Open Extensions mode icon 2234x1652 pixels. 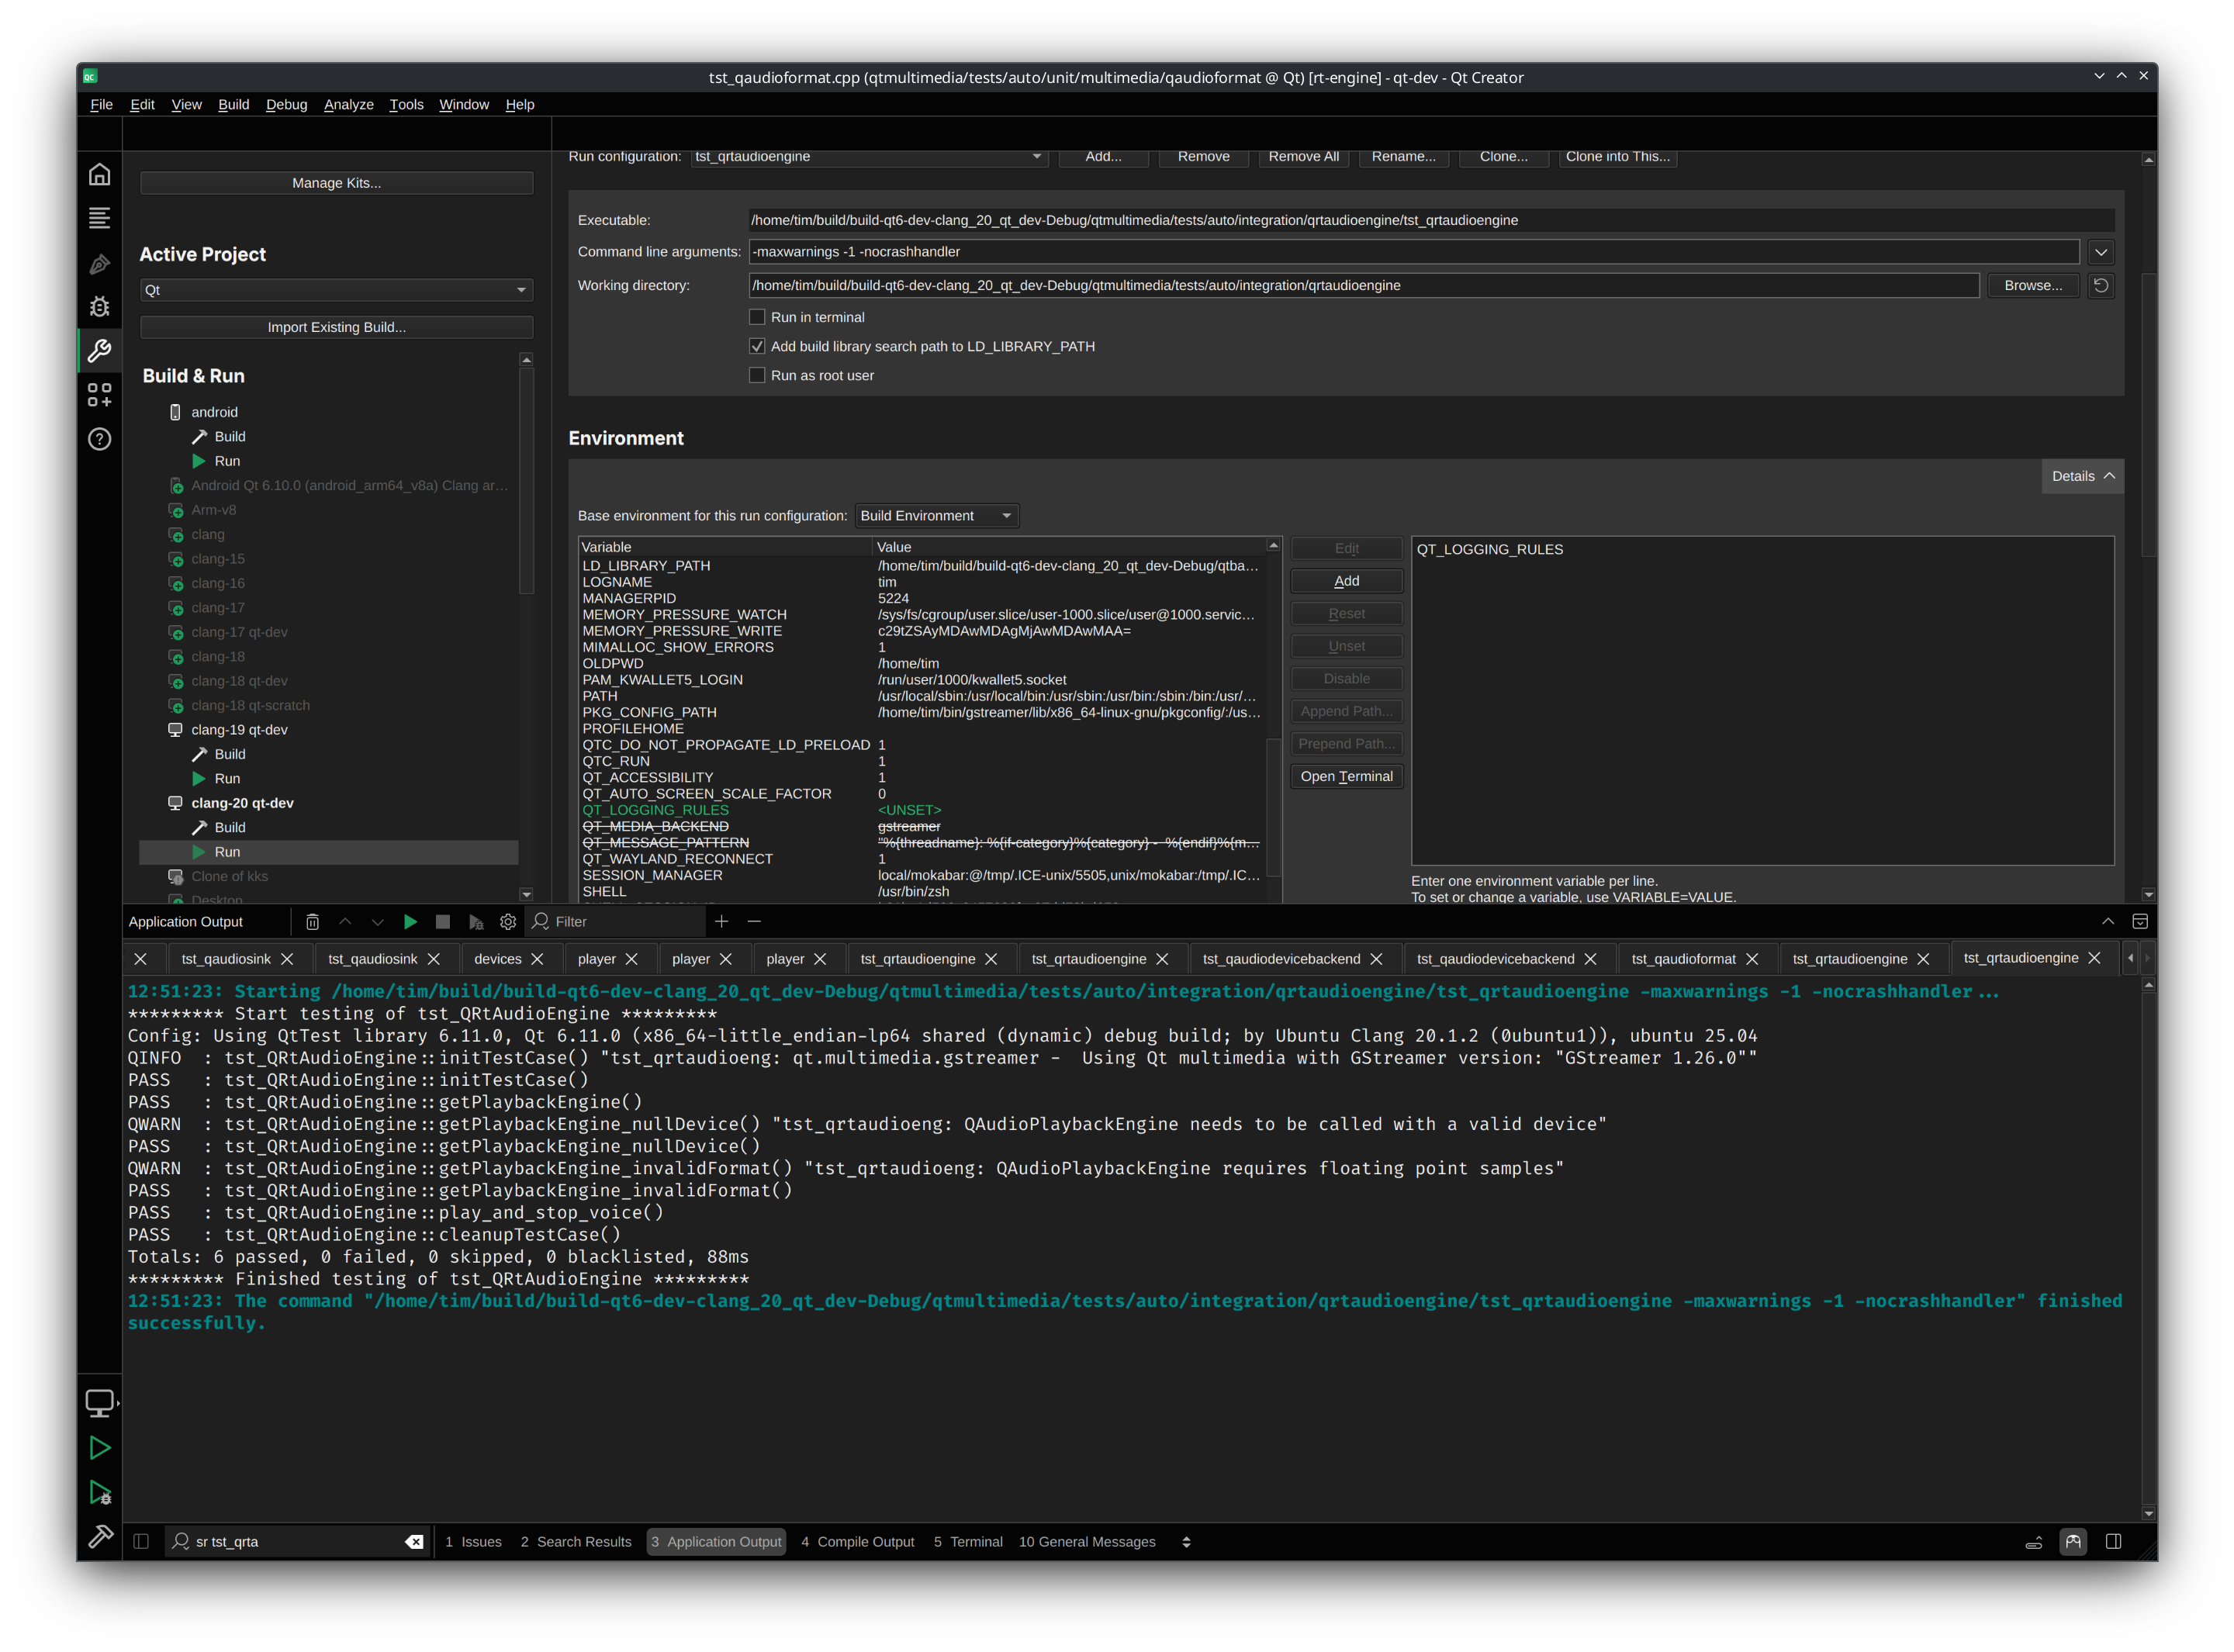click(99, 395)
